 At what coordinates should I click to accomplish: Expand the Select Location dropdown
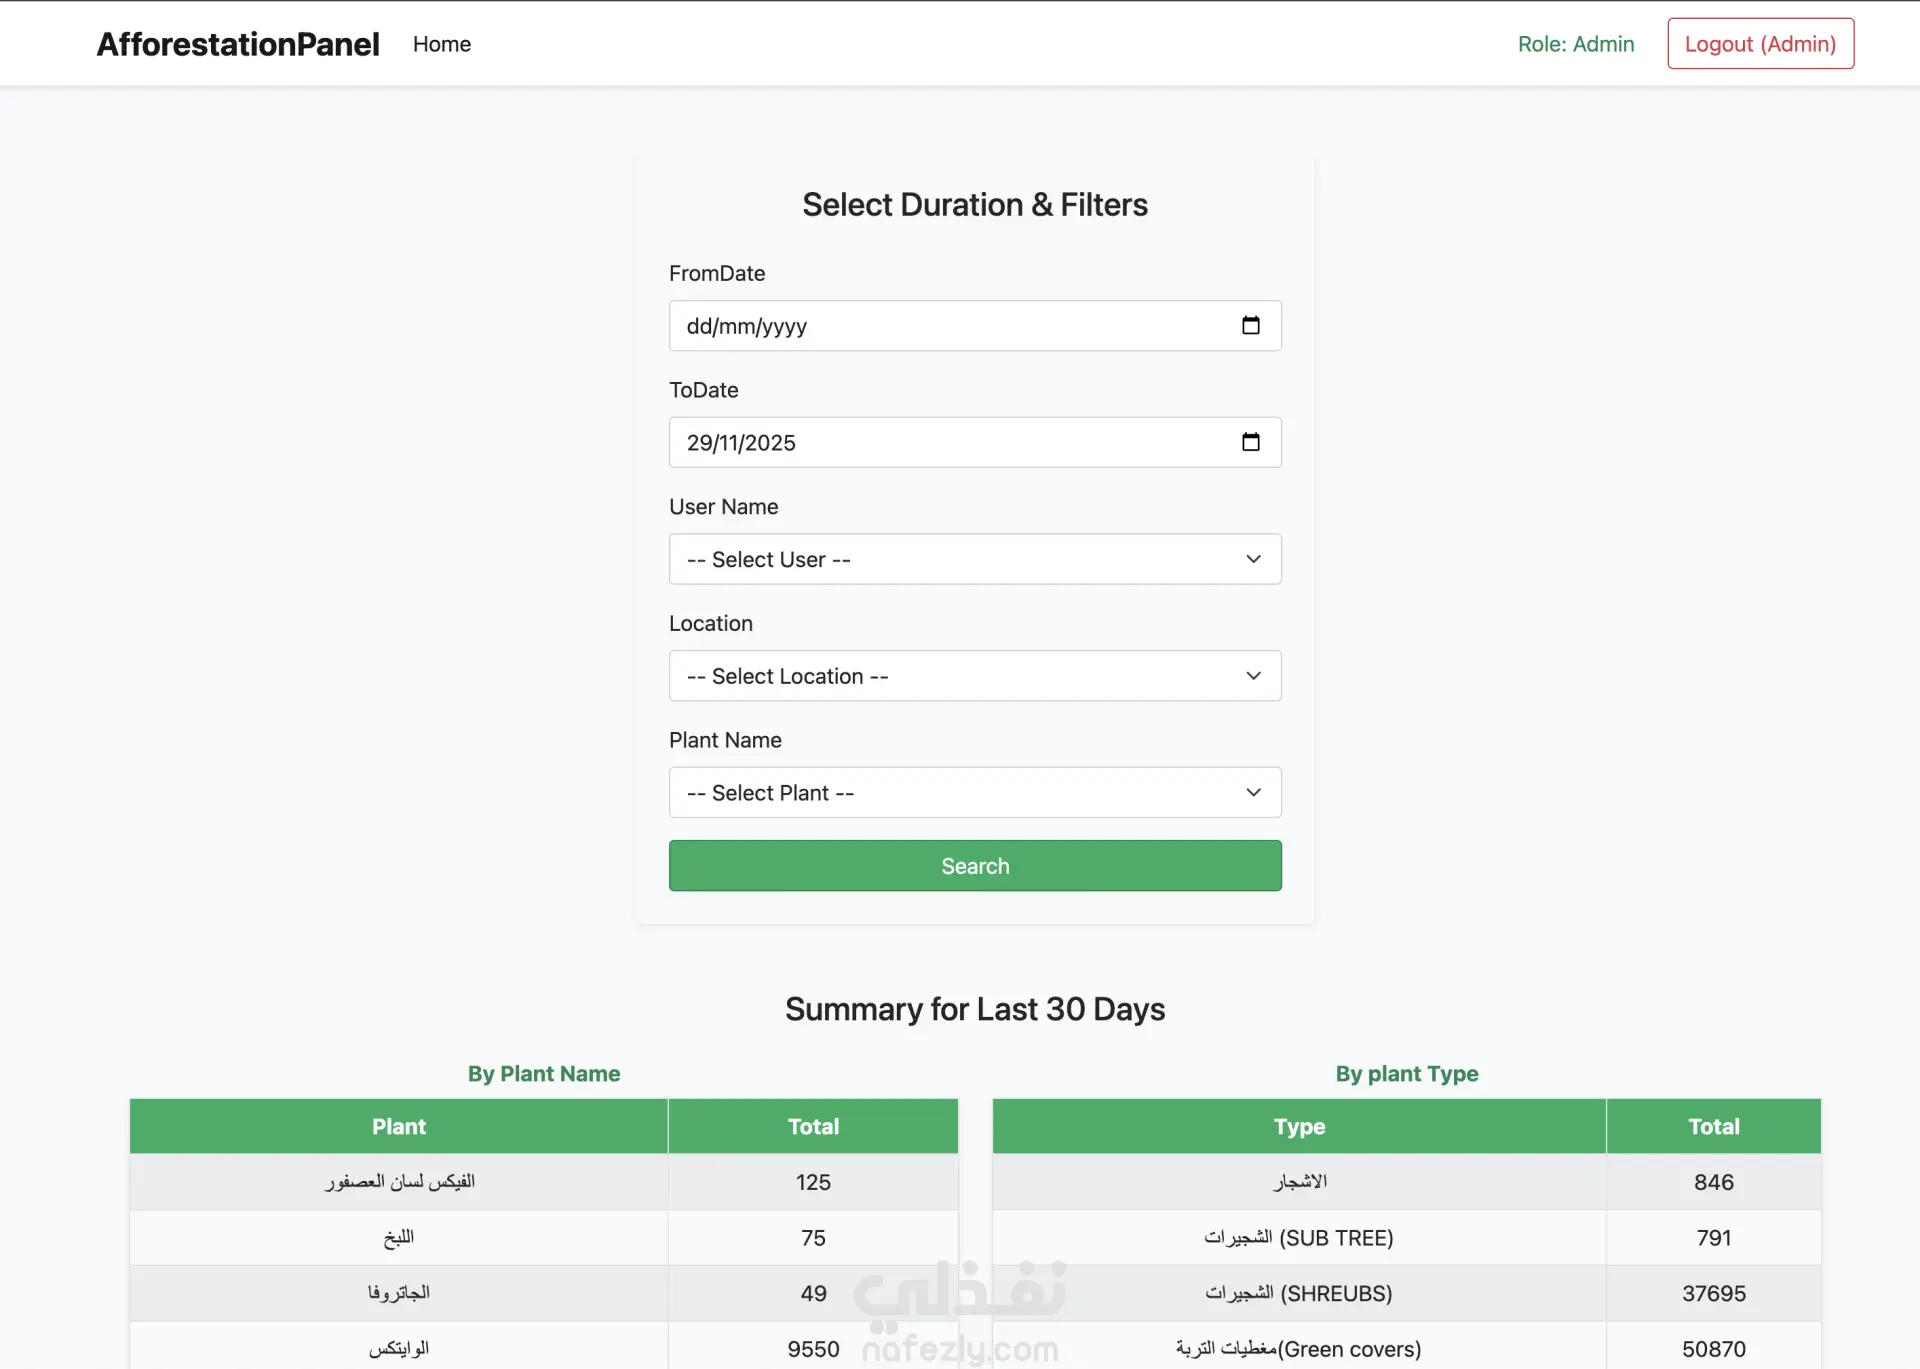[x=974, y=676]
